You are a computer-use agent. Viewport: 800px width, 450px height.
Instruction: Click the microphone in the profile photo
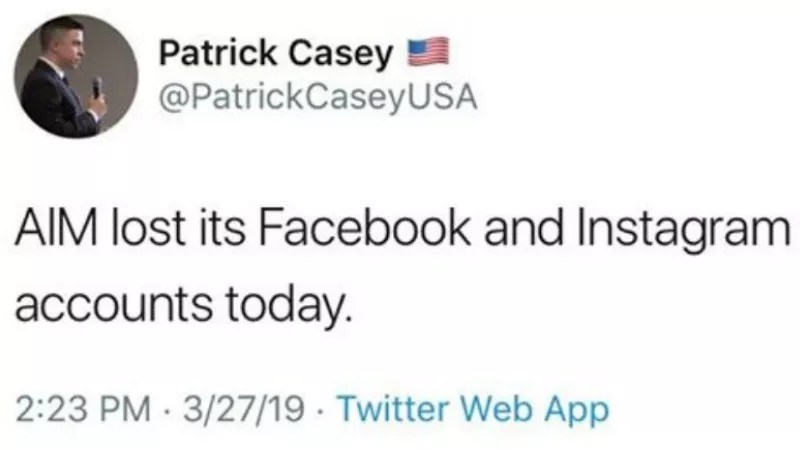(97, 86)
